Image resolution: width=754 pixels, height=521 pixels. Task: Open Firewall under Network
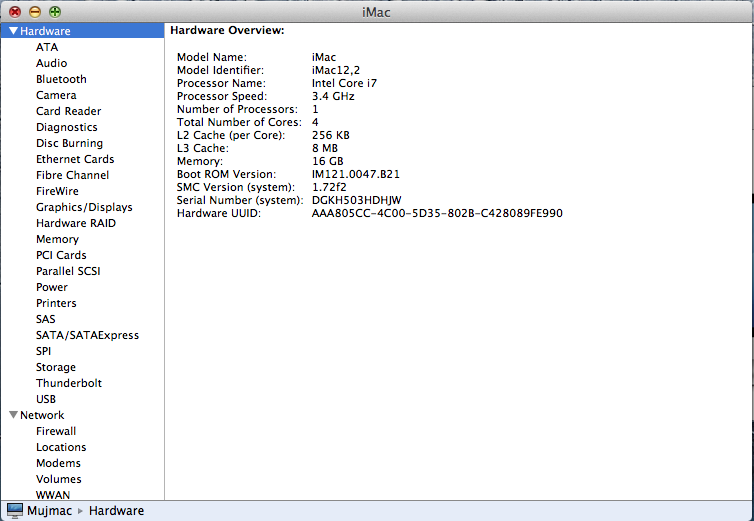(56, 431)
